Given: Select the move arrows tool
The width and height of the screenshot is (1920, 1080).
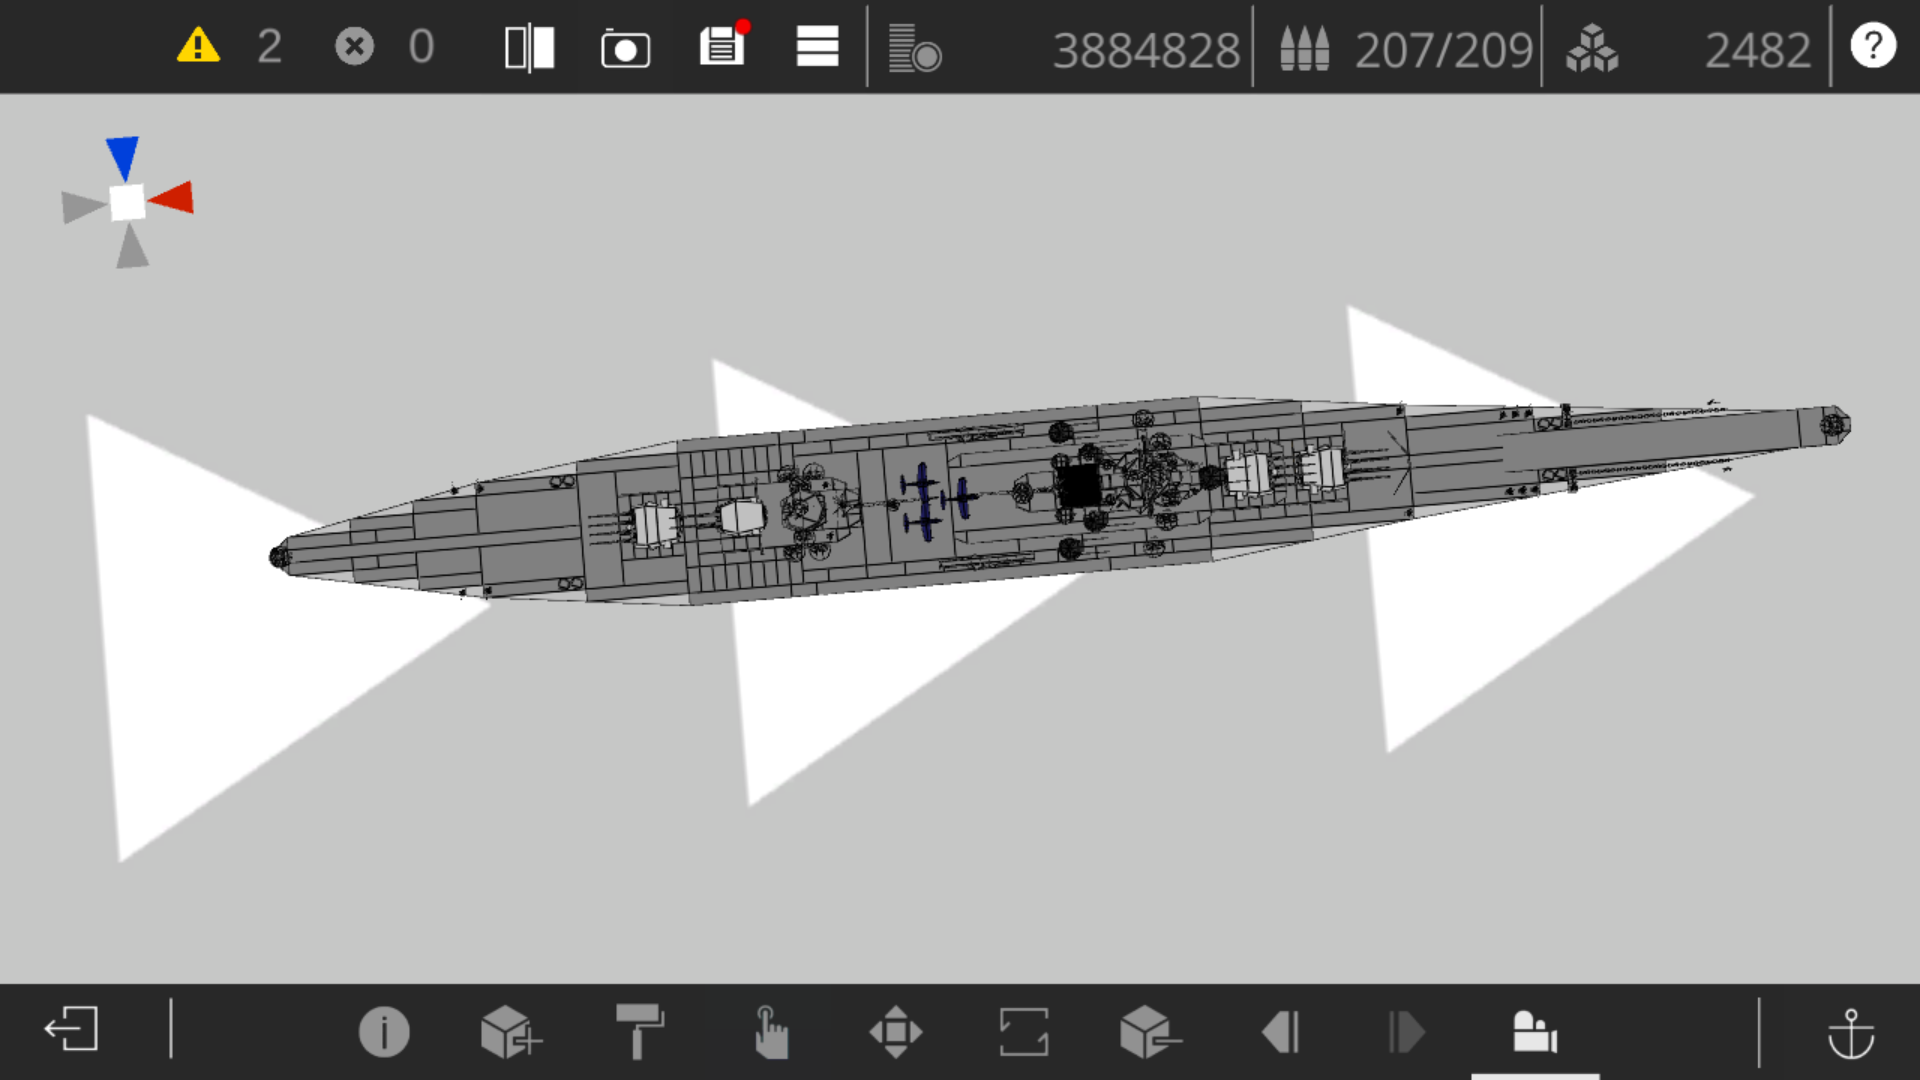Looking at the screenshot, I should (x=896, y=1032).
